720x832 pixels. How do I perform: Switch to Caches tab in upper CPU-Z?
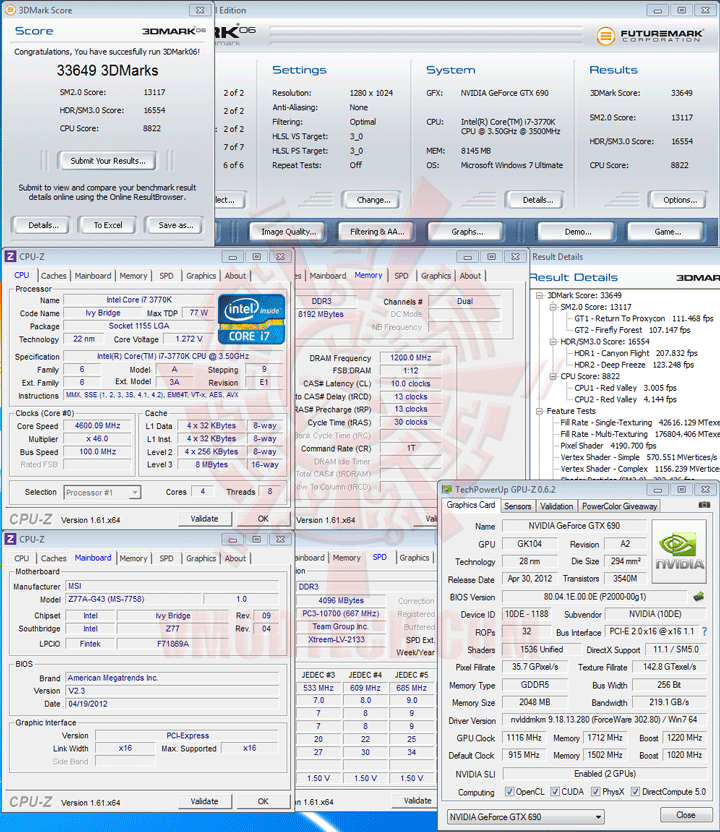click(54, 276)
